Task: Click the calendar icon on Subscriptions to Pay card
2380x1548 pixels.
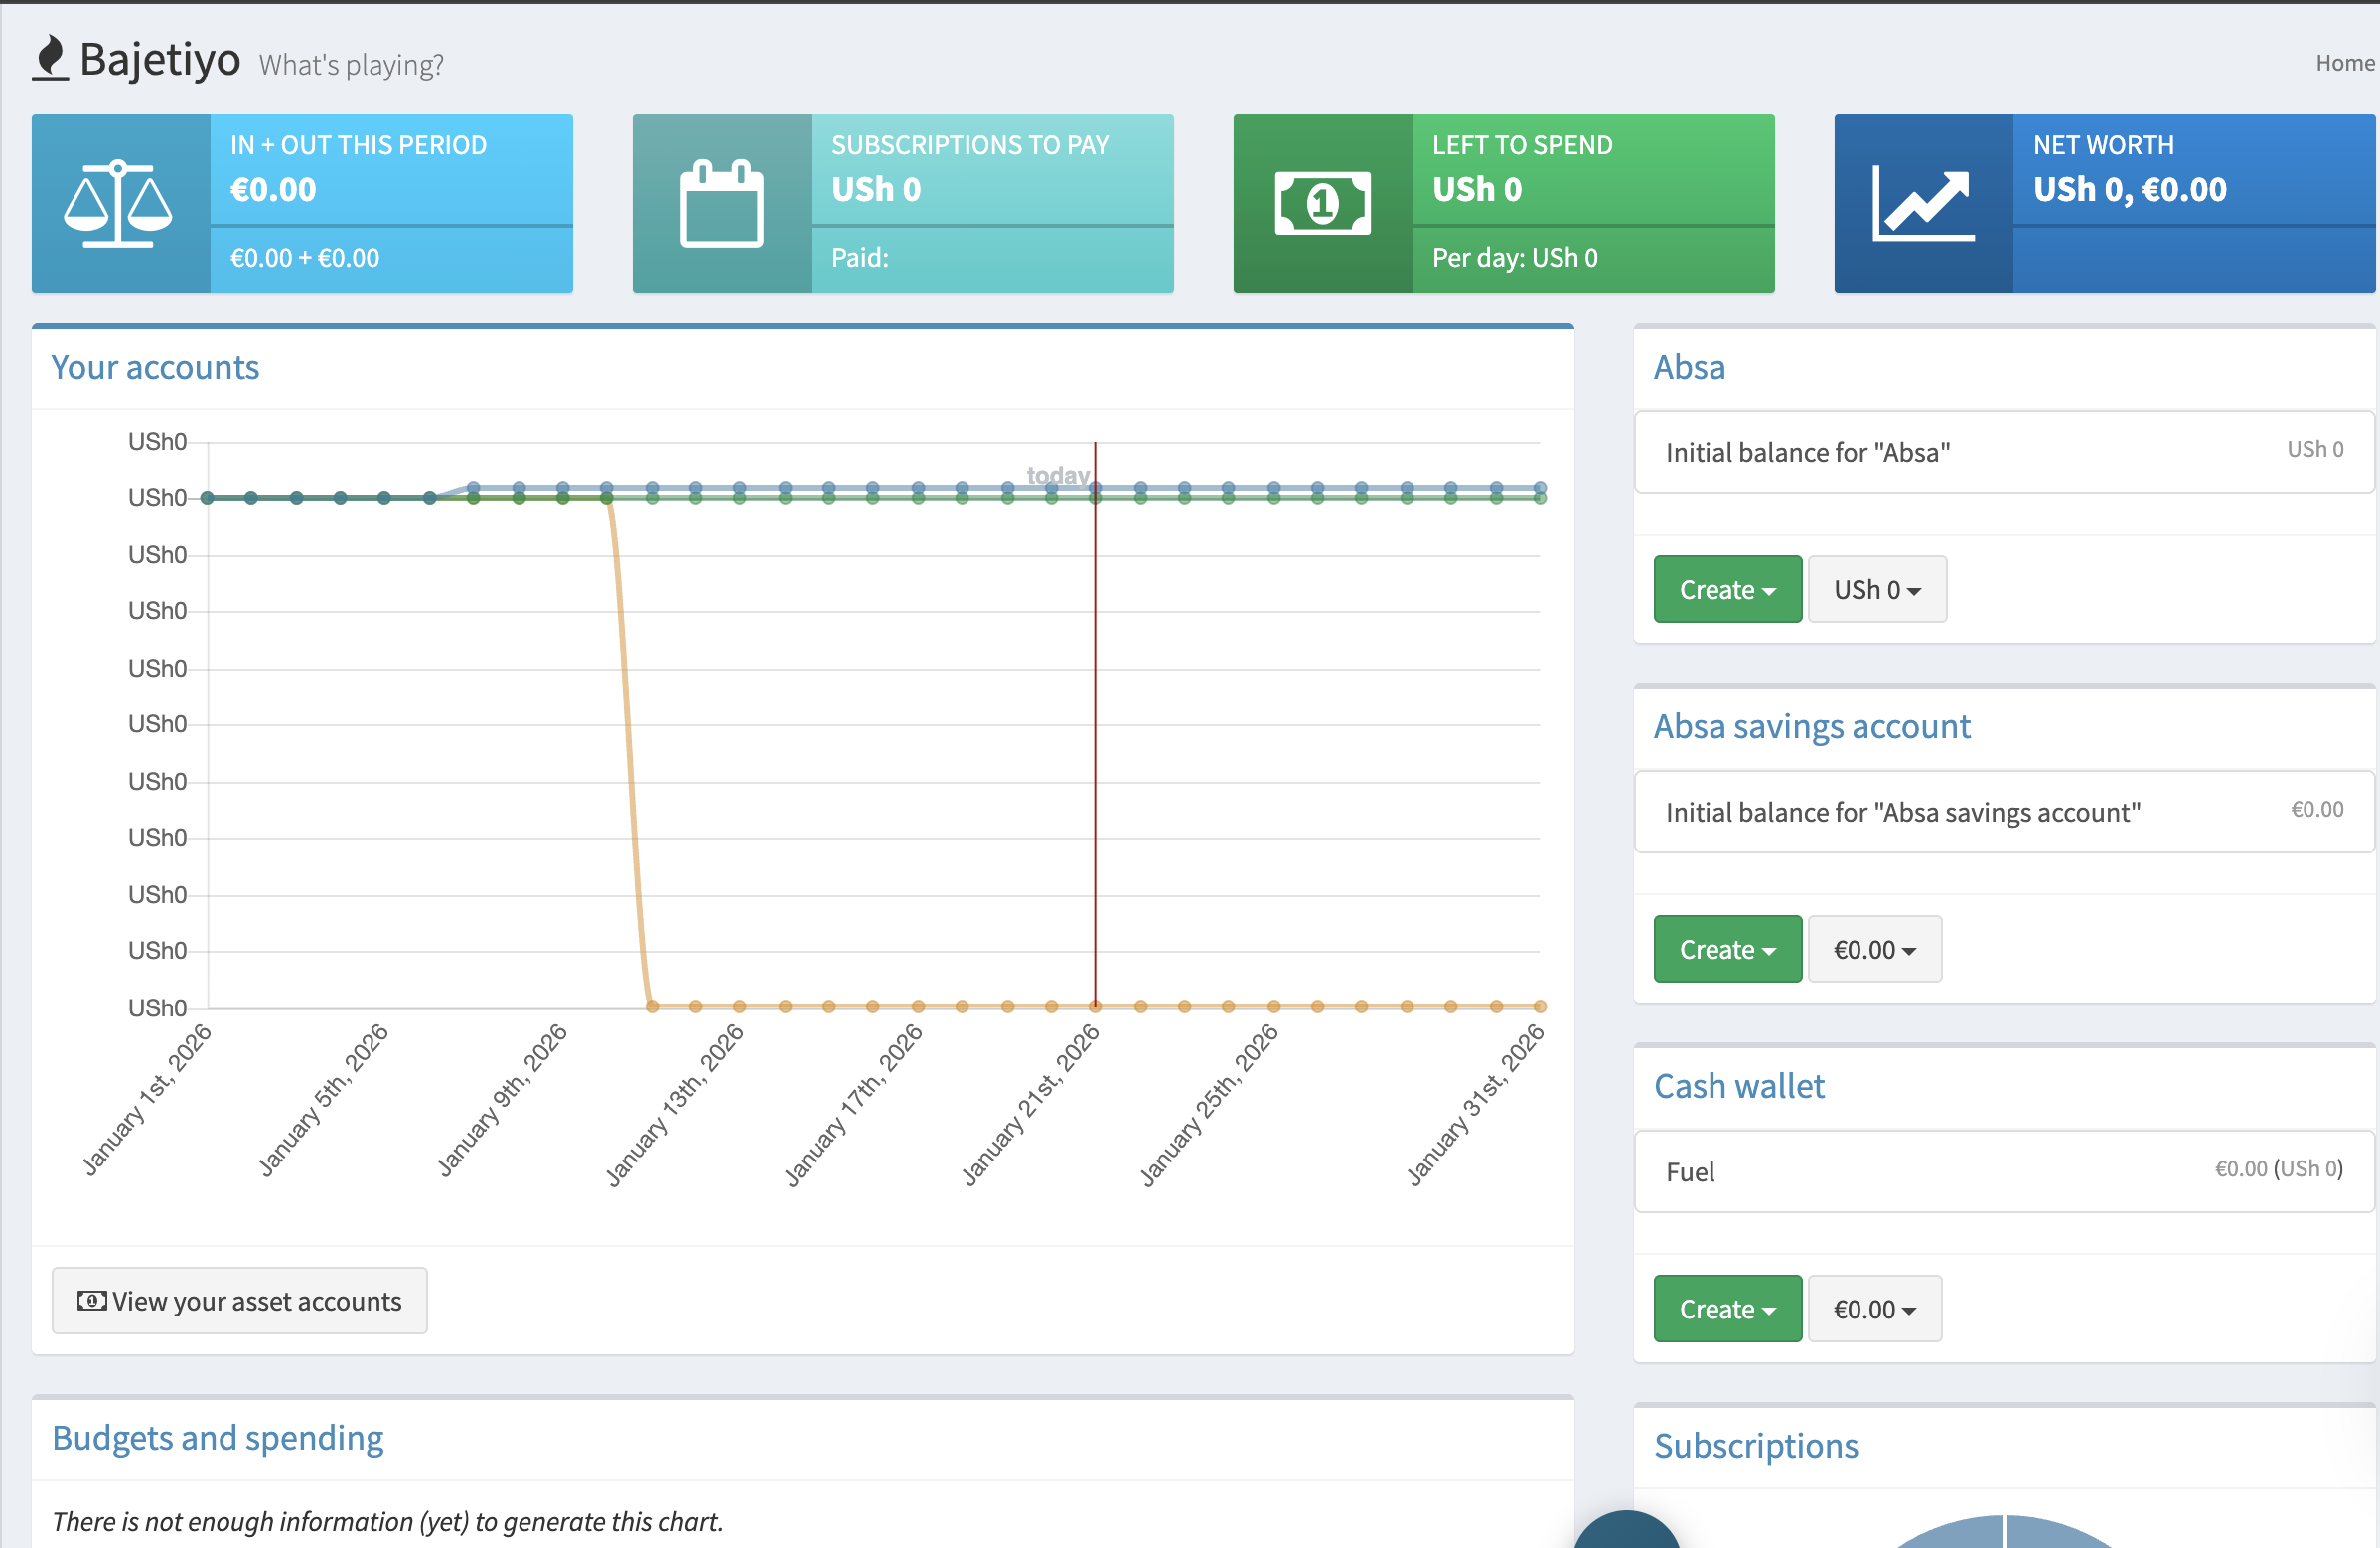Action: [x=721, y=203]
